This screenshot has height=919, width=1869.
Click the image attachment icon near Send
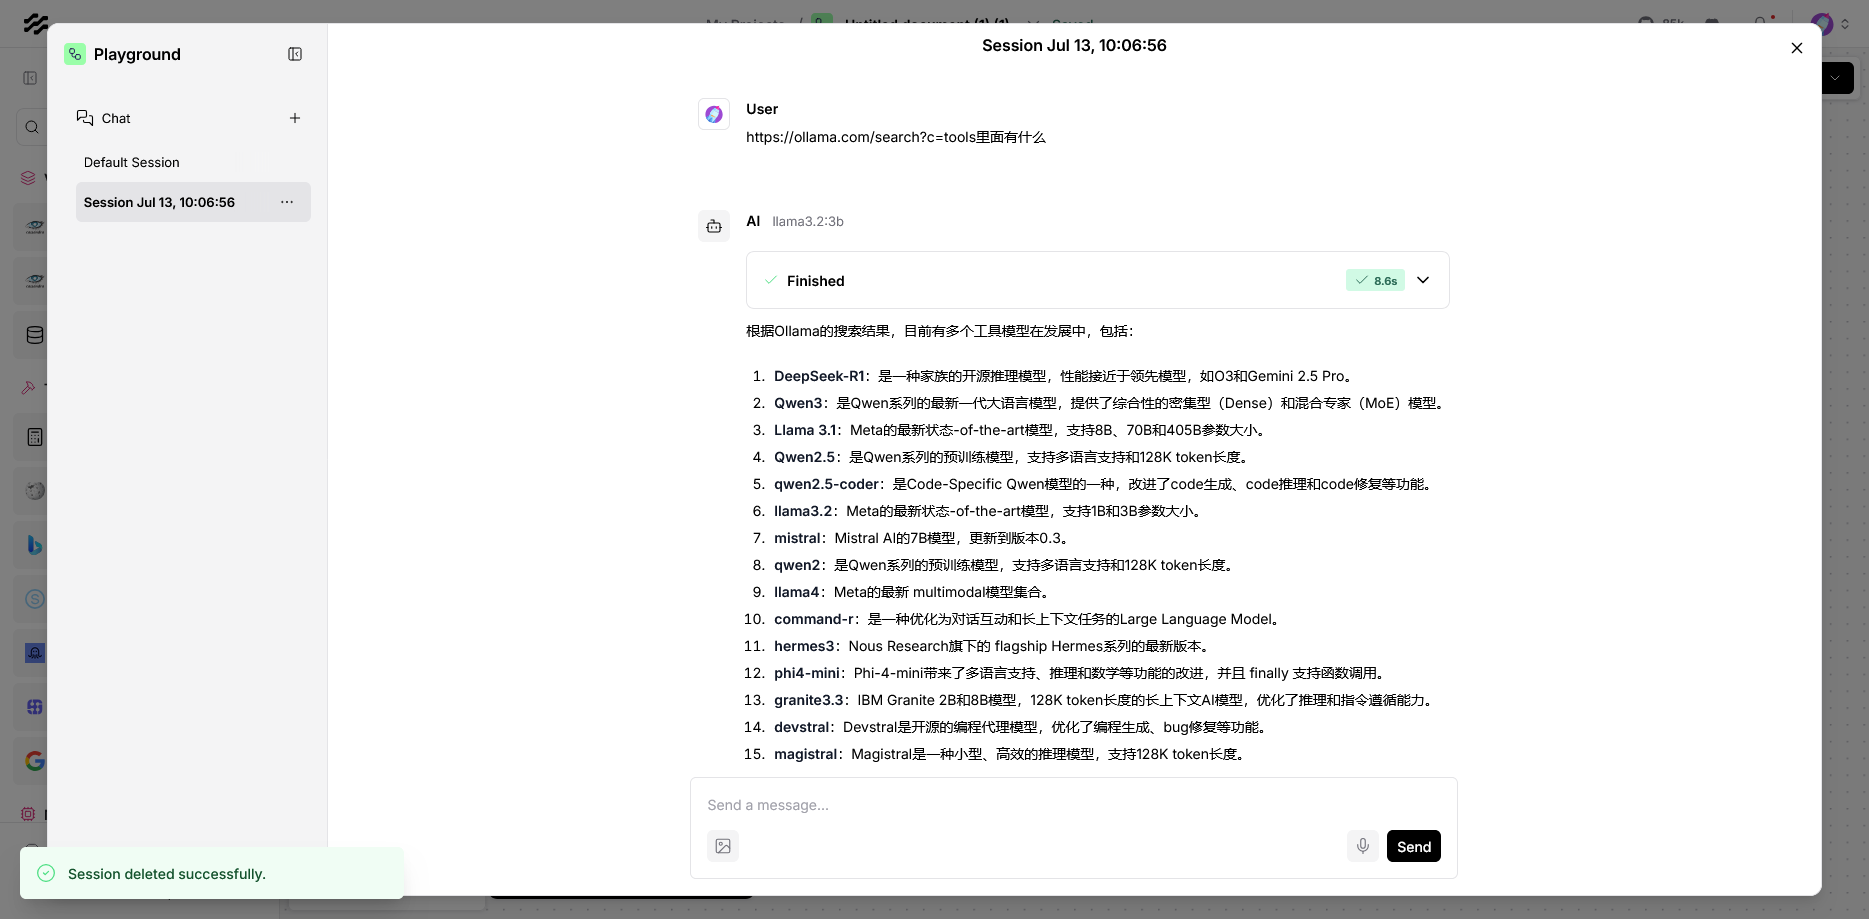(x=723, y=846)
